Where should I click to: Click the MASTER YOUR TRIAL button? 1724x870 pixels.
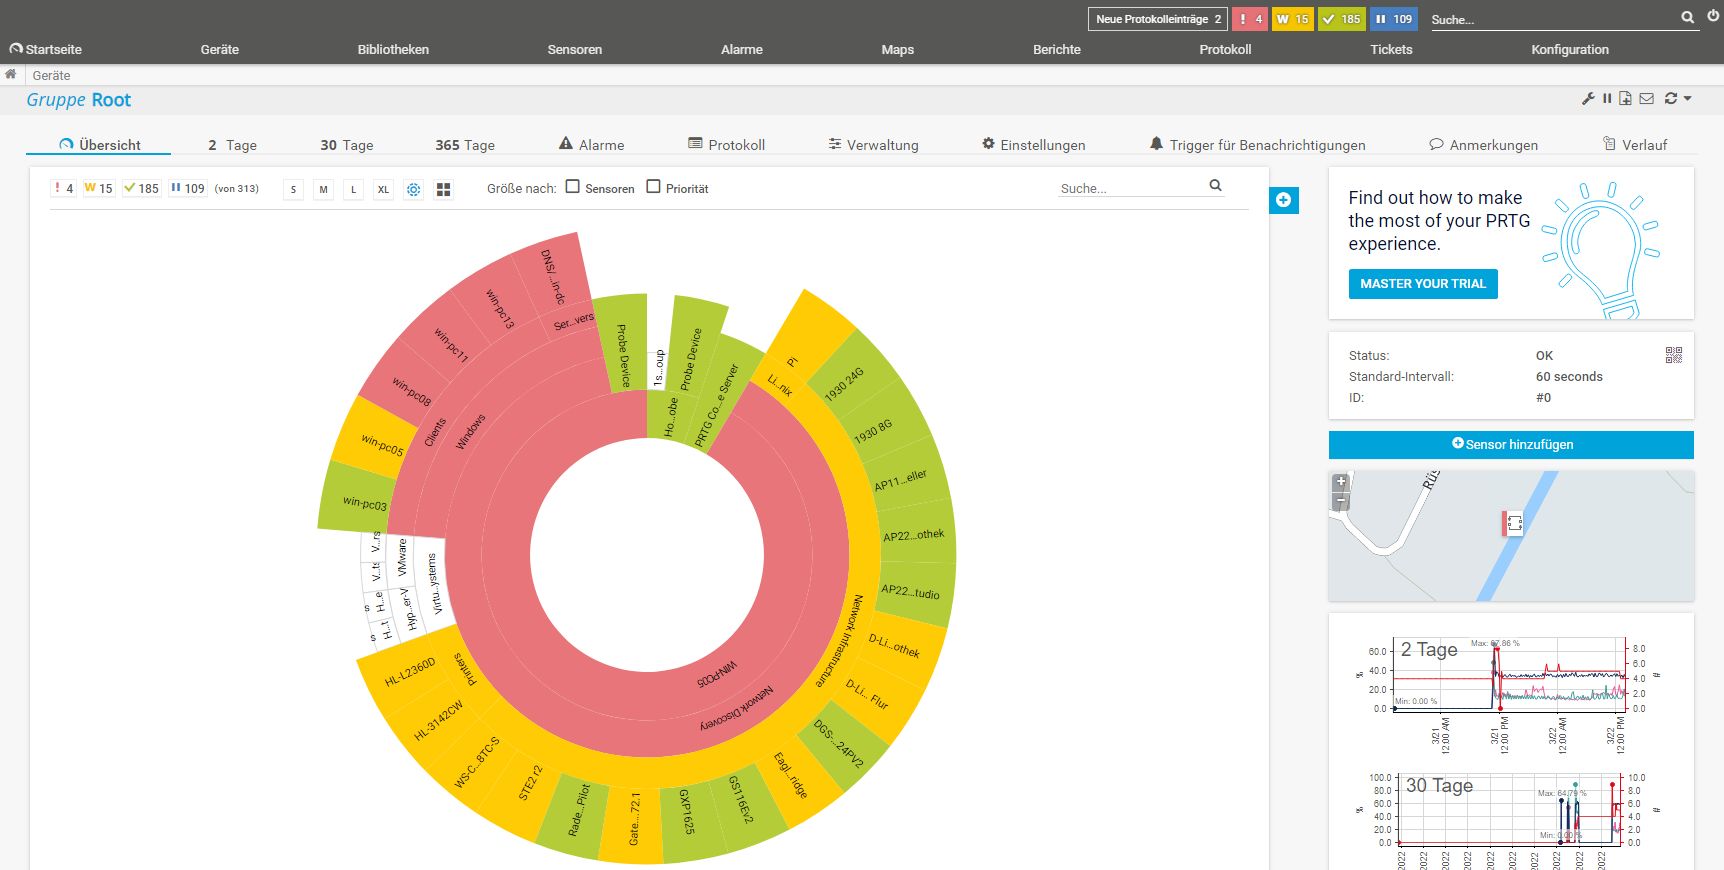point(1422,284)
